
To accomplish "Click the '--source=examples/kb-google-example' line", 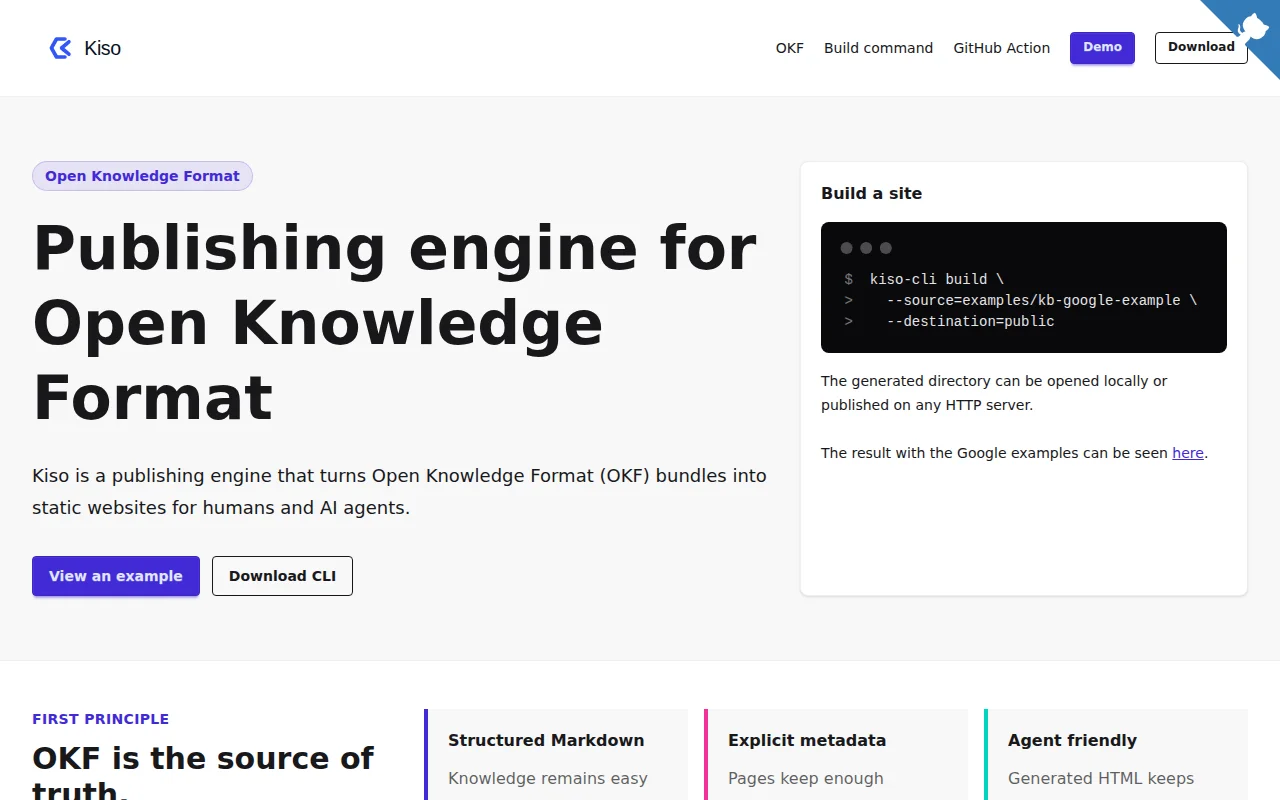I will 1041,300.
